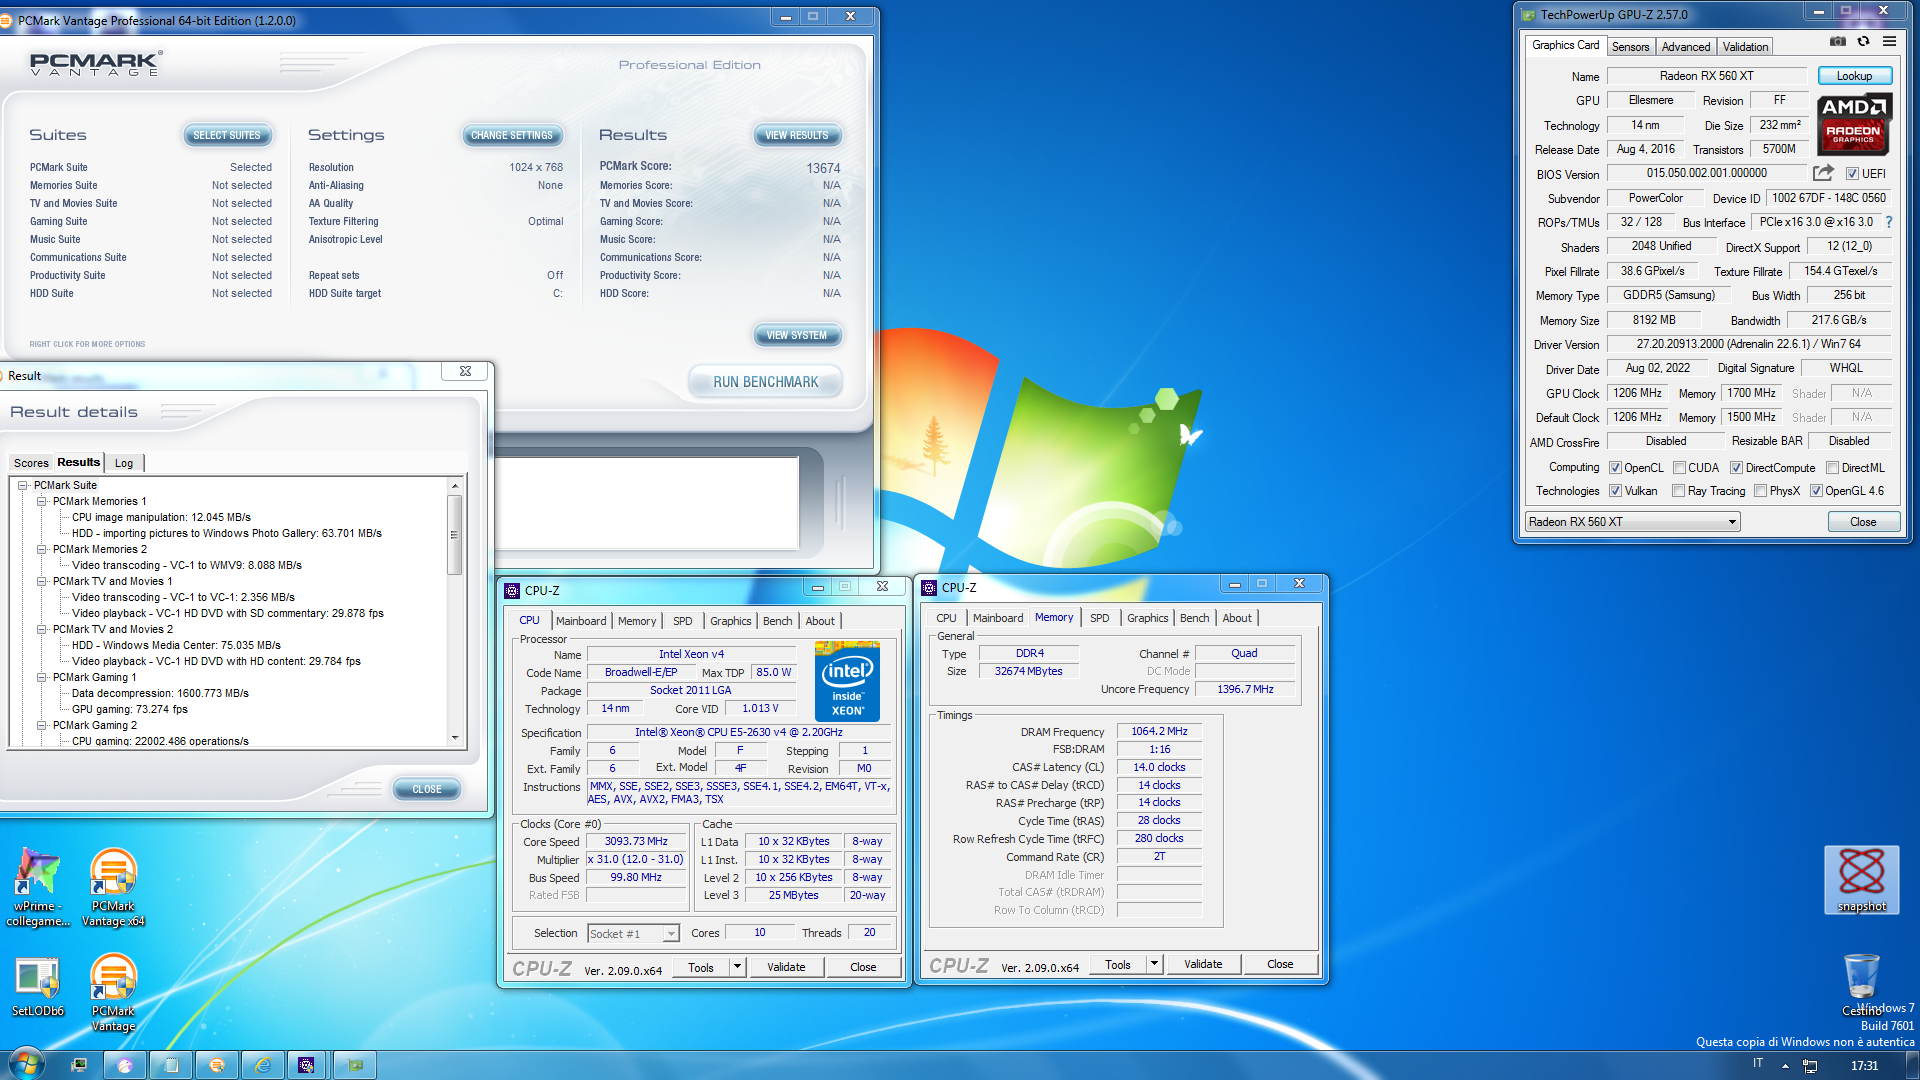Click the notepad taskbar icon

171,1065
